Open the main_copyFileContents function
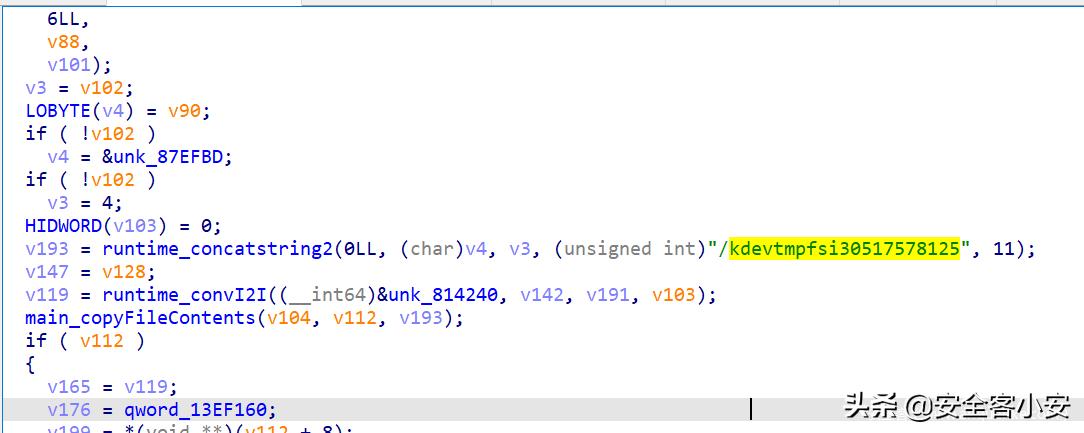 point(140,317)
